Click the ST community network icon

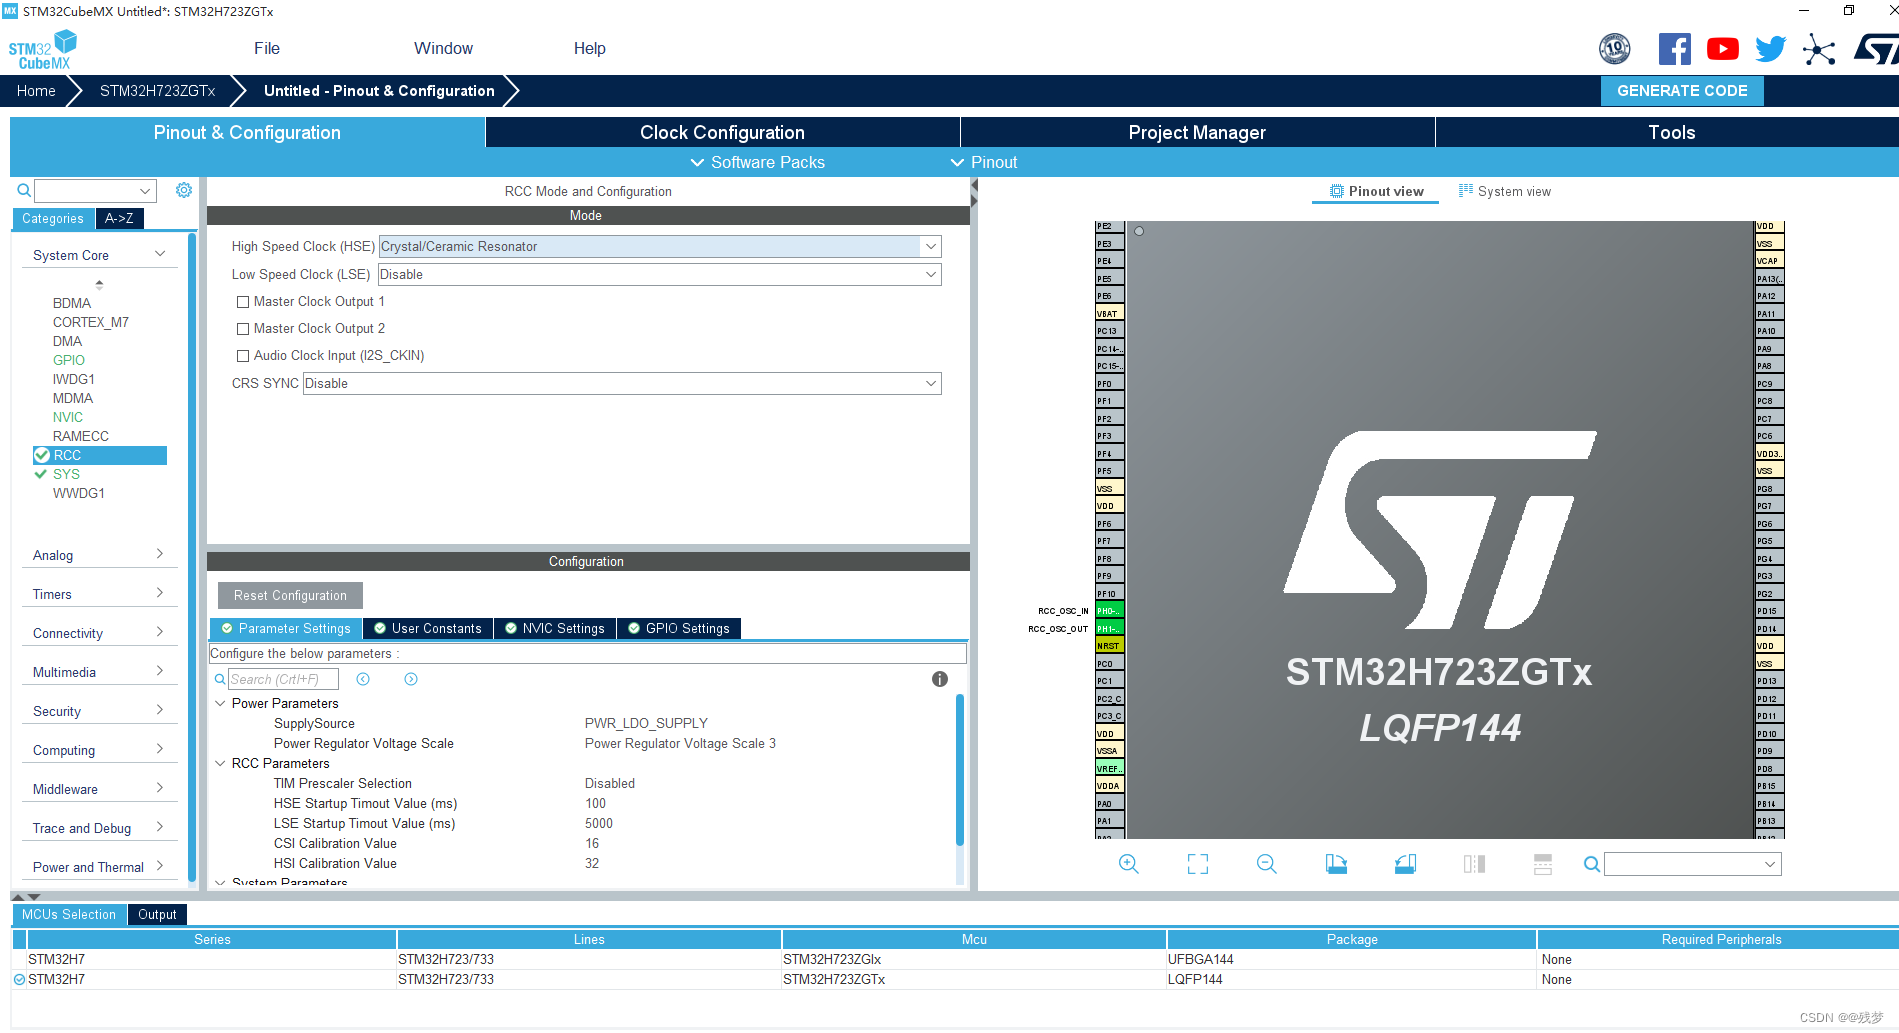point(1819,49)
